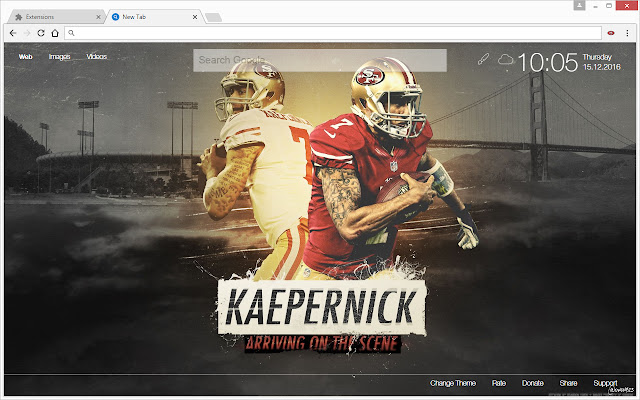Close the Extensions tab

pyautogui.click(x=98, y=17)
